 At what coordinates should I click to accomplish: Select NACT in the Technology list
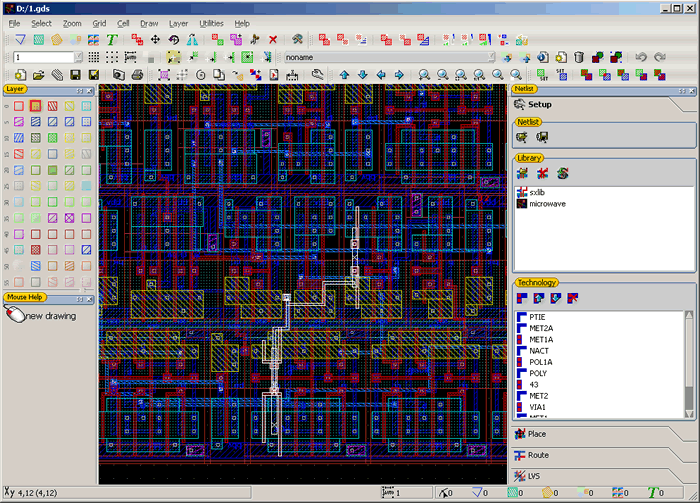539,351
